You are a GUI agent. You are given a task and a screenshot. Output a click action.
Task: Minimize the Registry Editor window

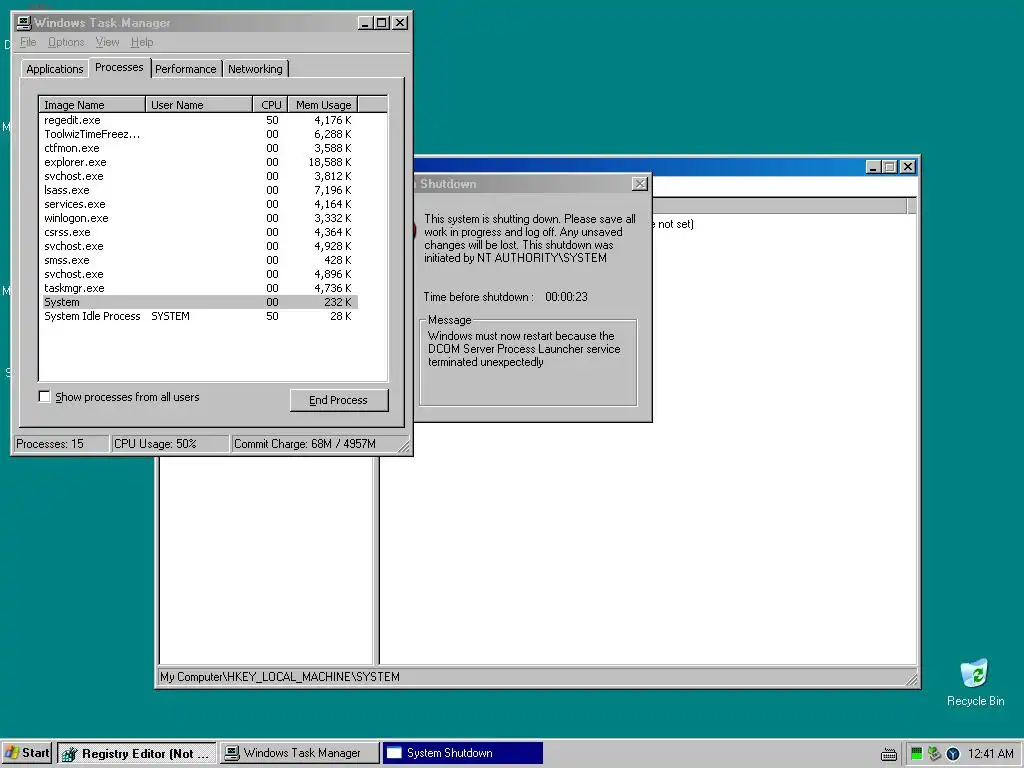[x=873, y=167]
